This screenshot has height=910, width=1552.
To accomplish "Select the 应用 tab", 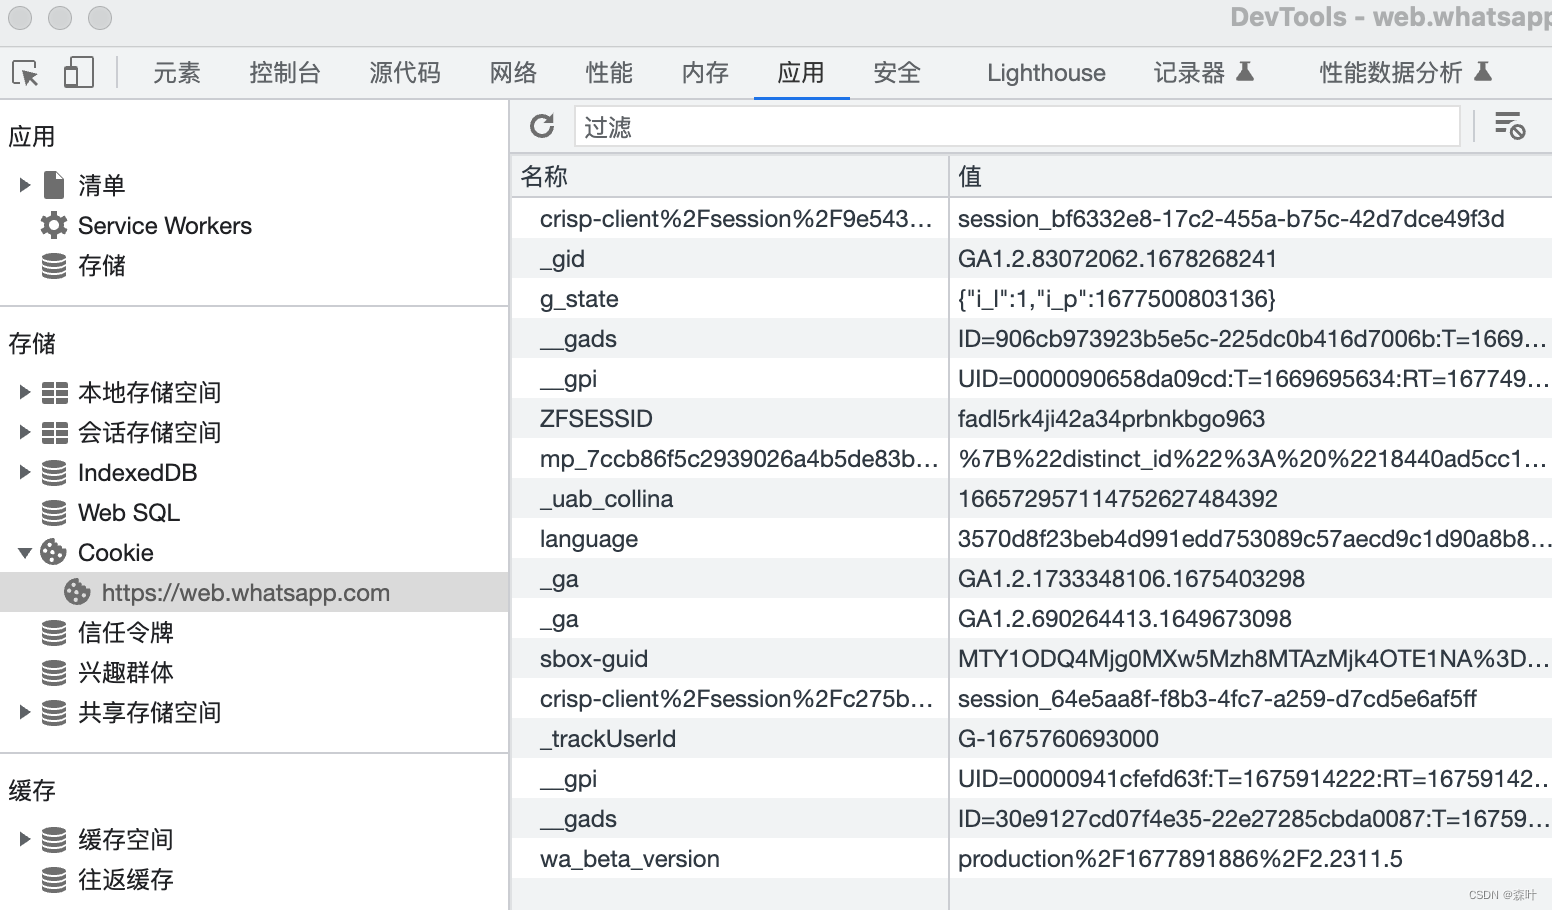I will 801,73.
